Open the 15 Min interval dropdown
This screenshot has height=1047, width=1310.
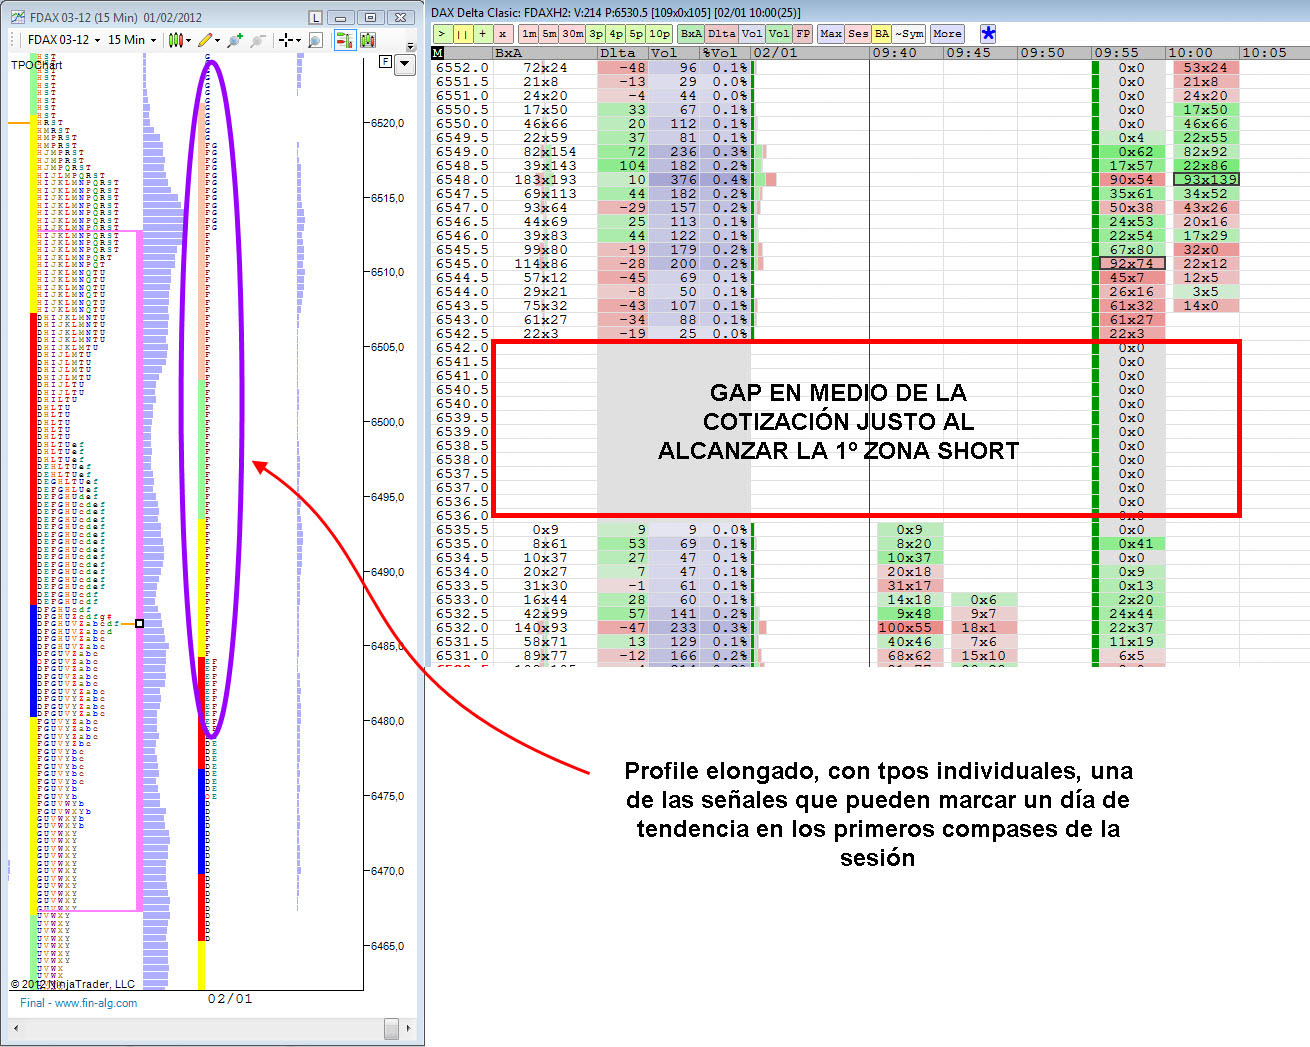[132, 40]
